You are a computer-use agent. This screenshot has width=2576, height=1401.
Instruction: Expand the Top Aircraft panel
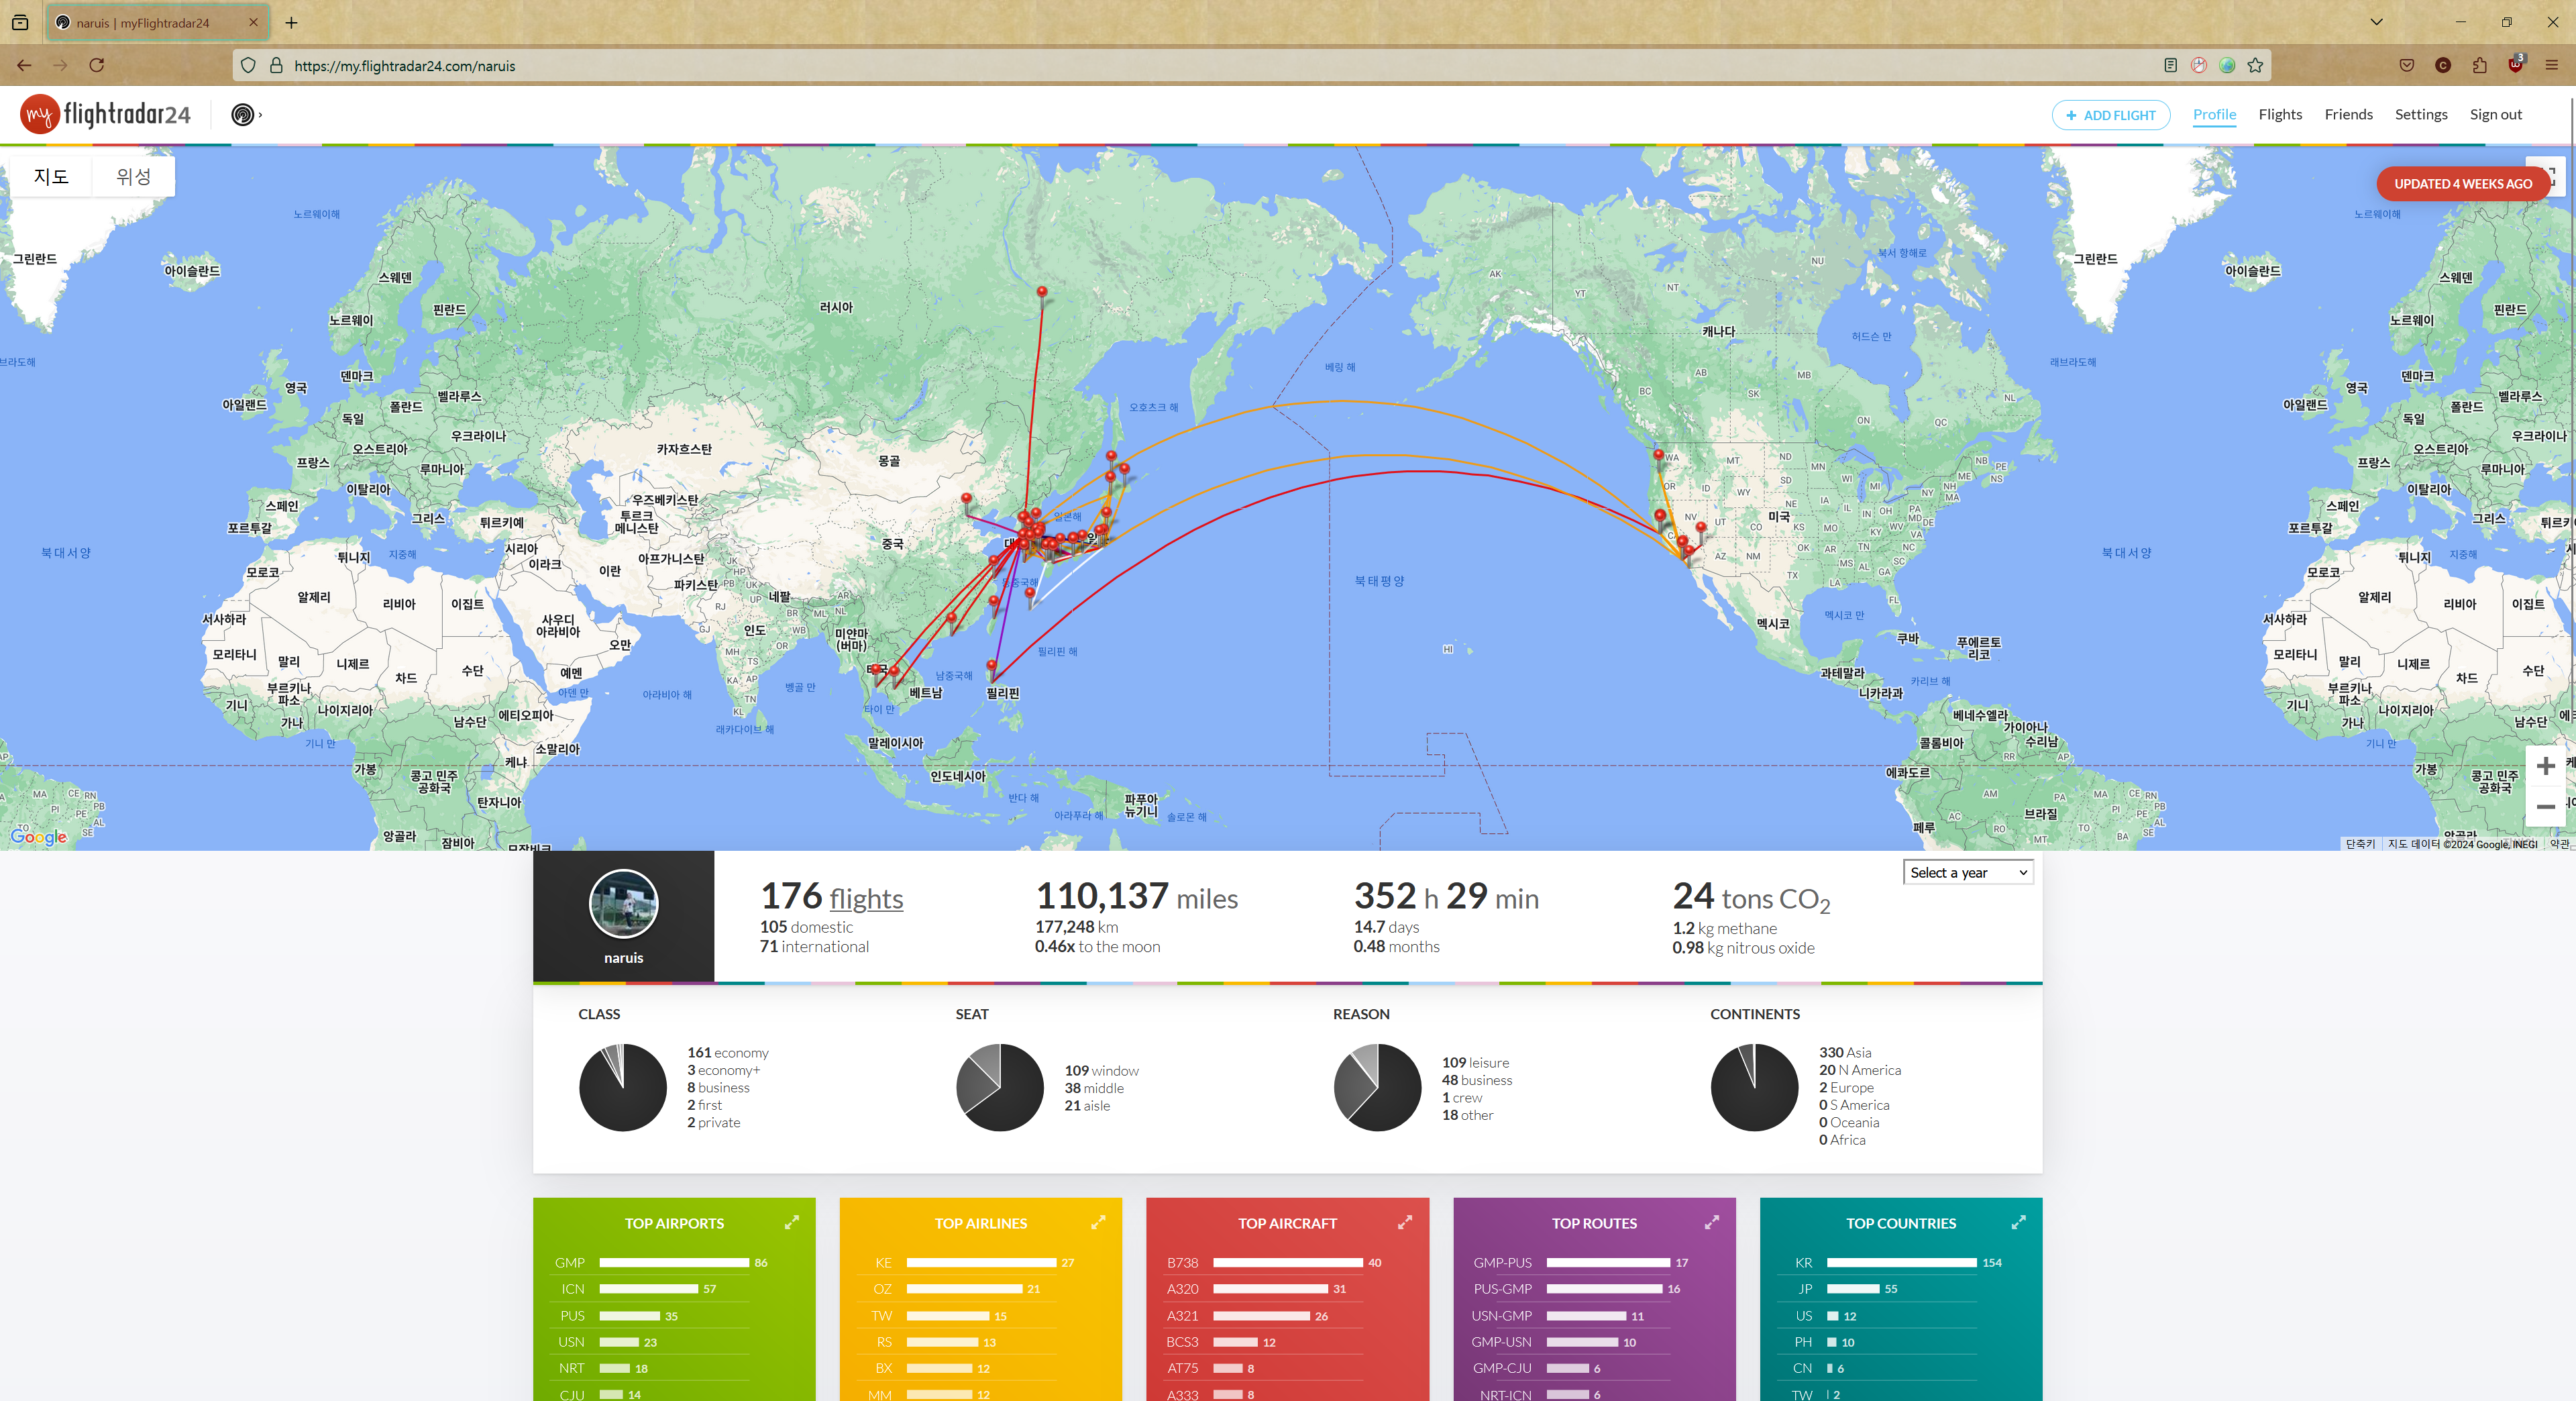(1405, 1222)
